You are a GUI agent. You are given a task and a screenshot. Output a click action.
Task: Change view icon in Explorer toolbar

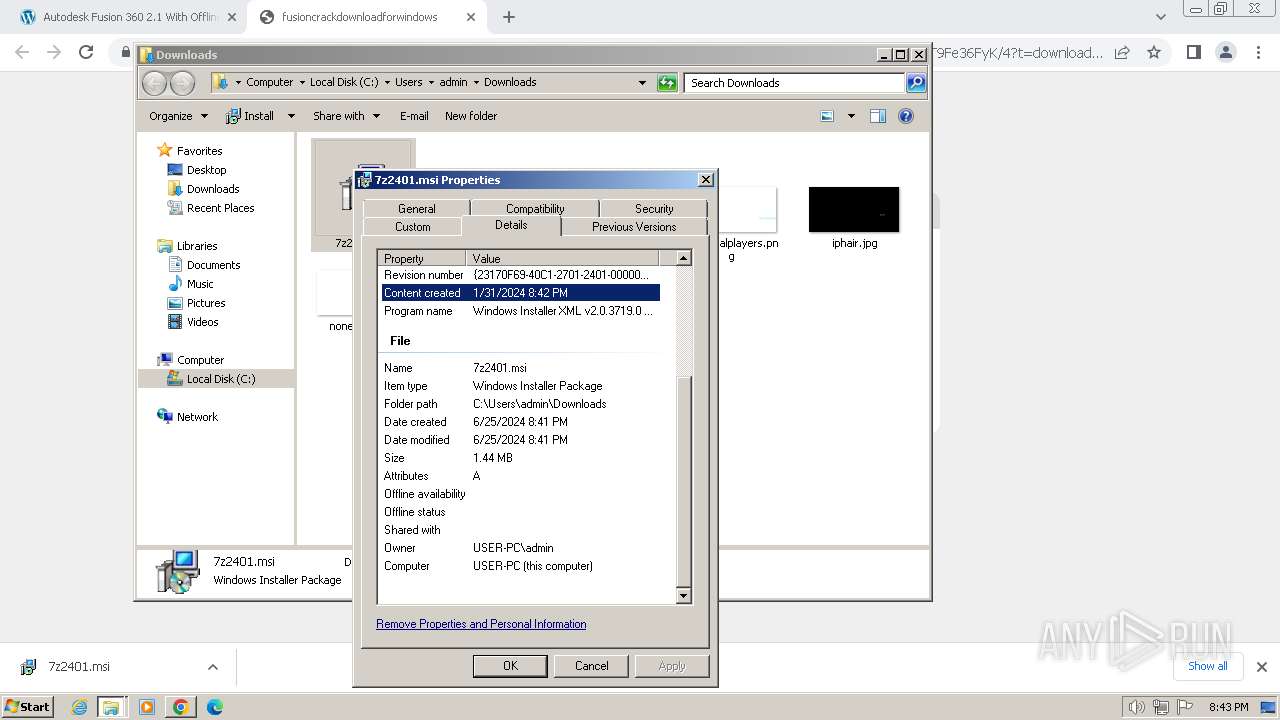827,116
